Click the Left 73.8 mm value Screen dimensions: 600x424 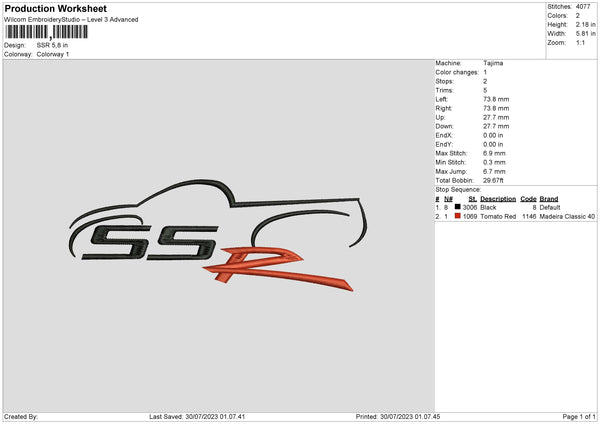[496, 99]
